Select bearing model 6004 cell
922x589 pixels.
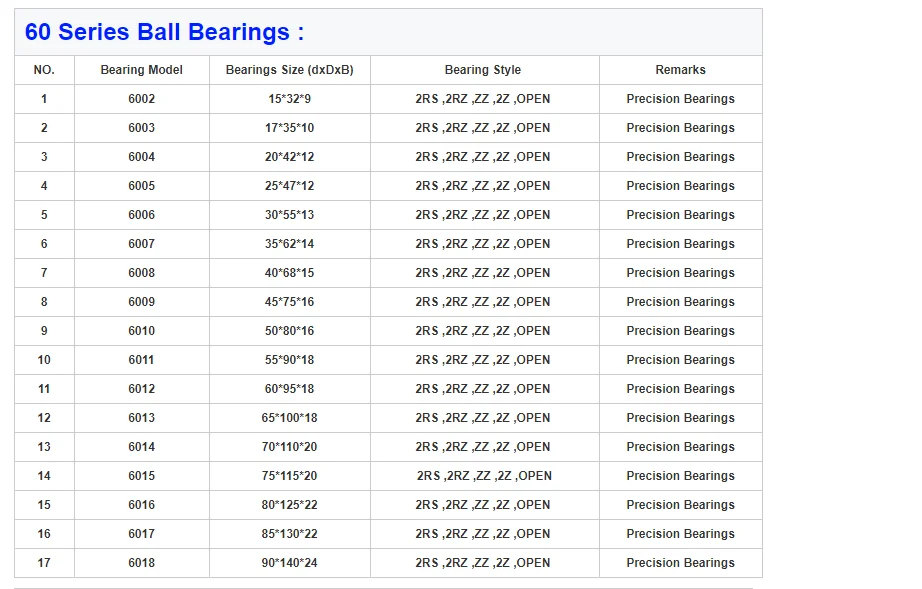(x=142, y=157)
